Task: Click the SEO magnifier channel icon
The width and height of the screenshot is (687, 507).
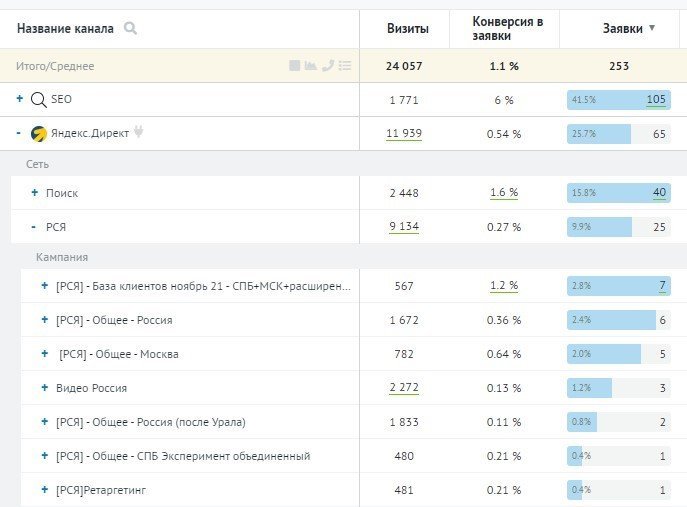Action: click(39, 100)
